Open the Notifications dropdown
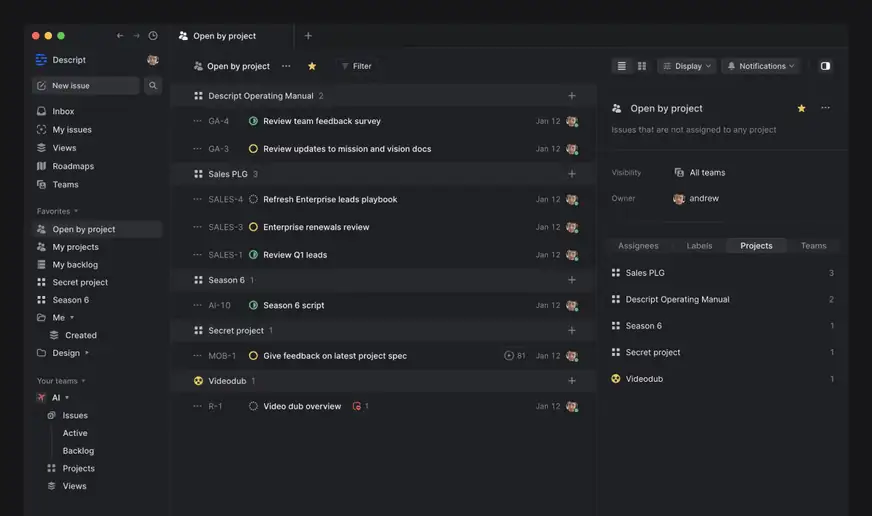The height and width of the screenshot is (516, 872). [761, 66]
